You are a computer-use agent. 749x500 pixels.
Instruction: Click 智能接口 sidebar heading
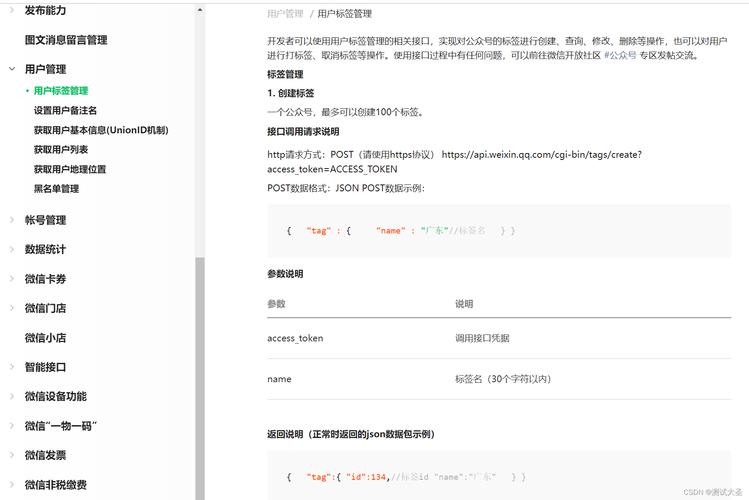pyautogui.click(x=45, y=367)
